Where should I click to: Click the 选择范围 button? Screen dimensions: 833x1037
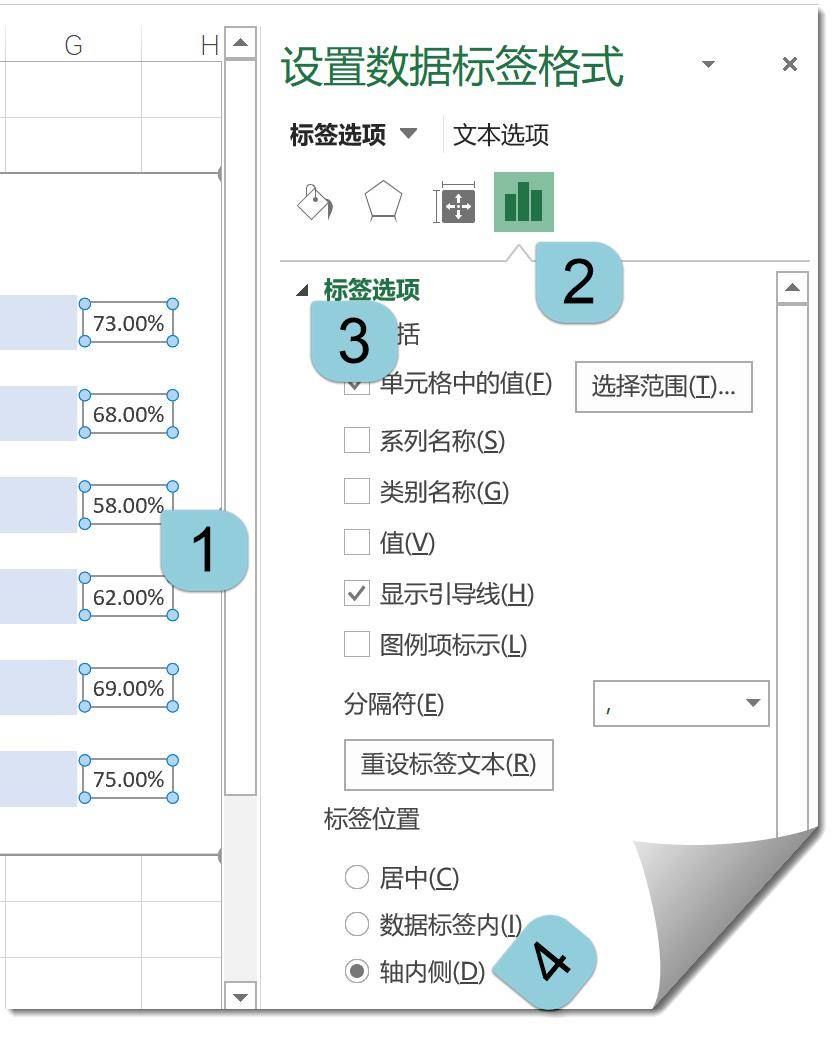pos(662,387)
